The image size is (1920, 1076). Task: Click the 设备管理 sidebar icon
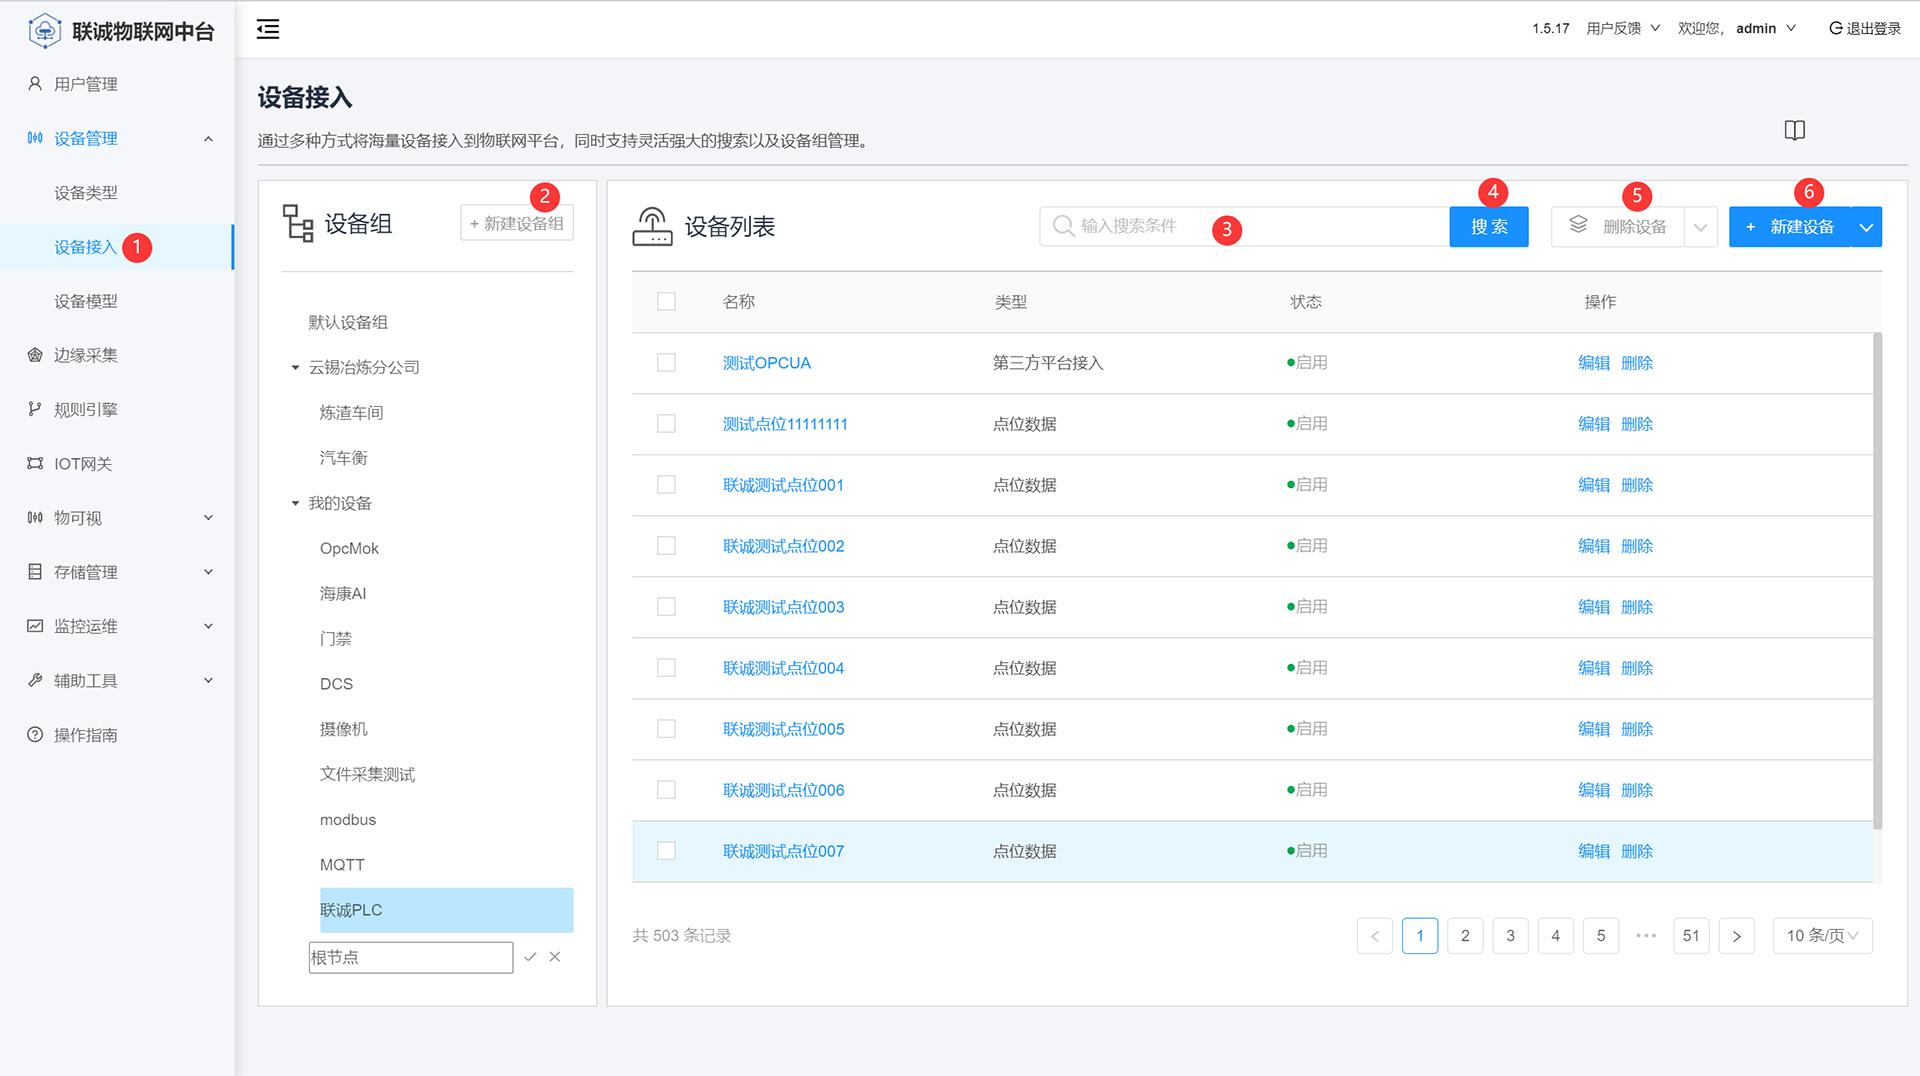[x=35, y=138]
